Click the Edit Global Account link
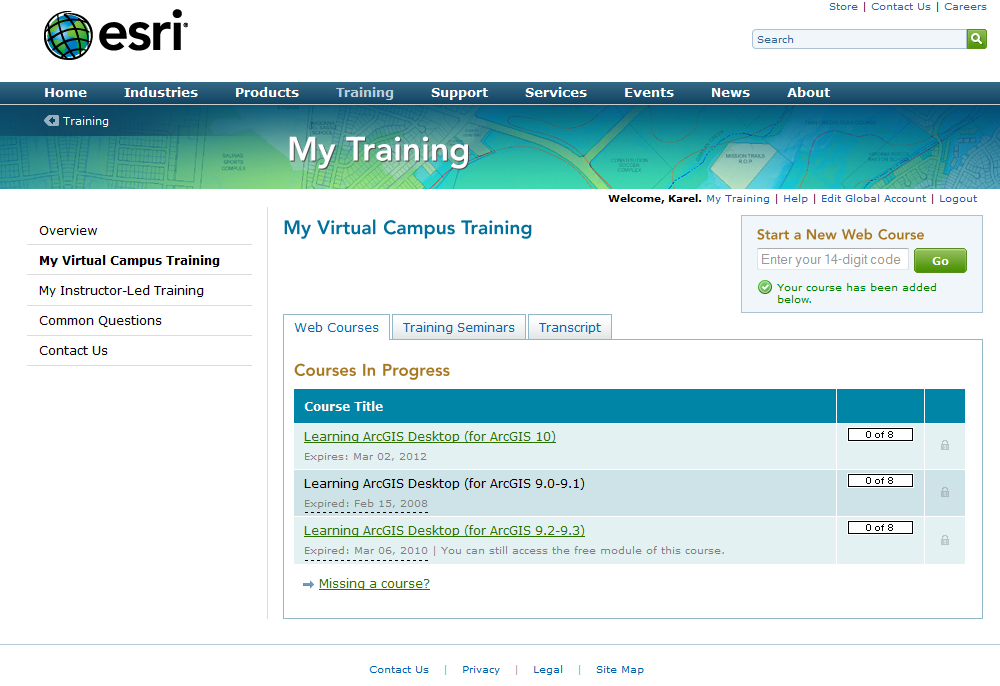Viewport: 1000px width, 686px height. tap(873, 198)
